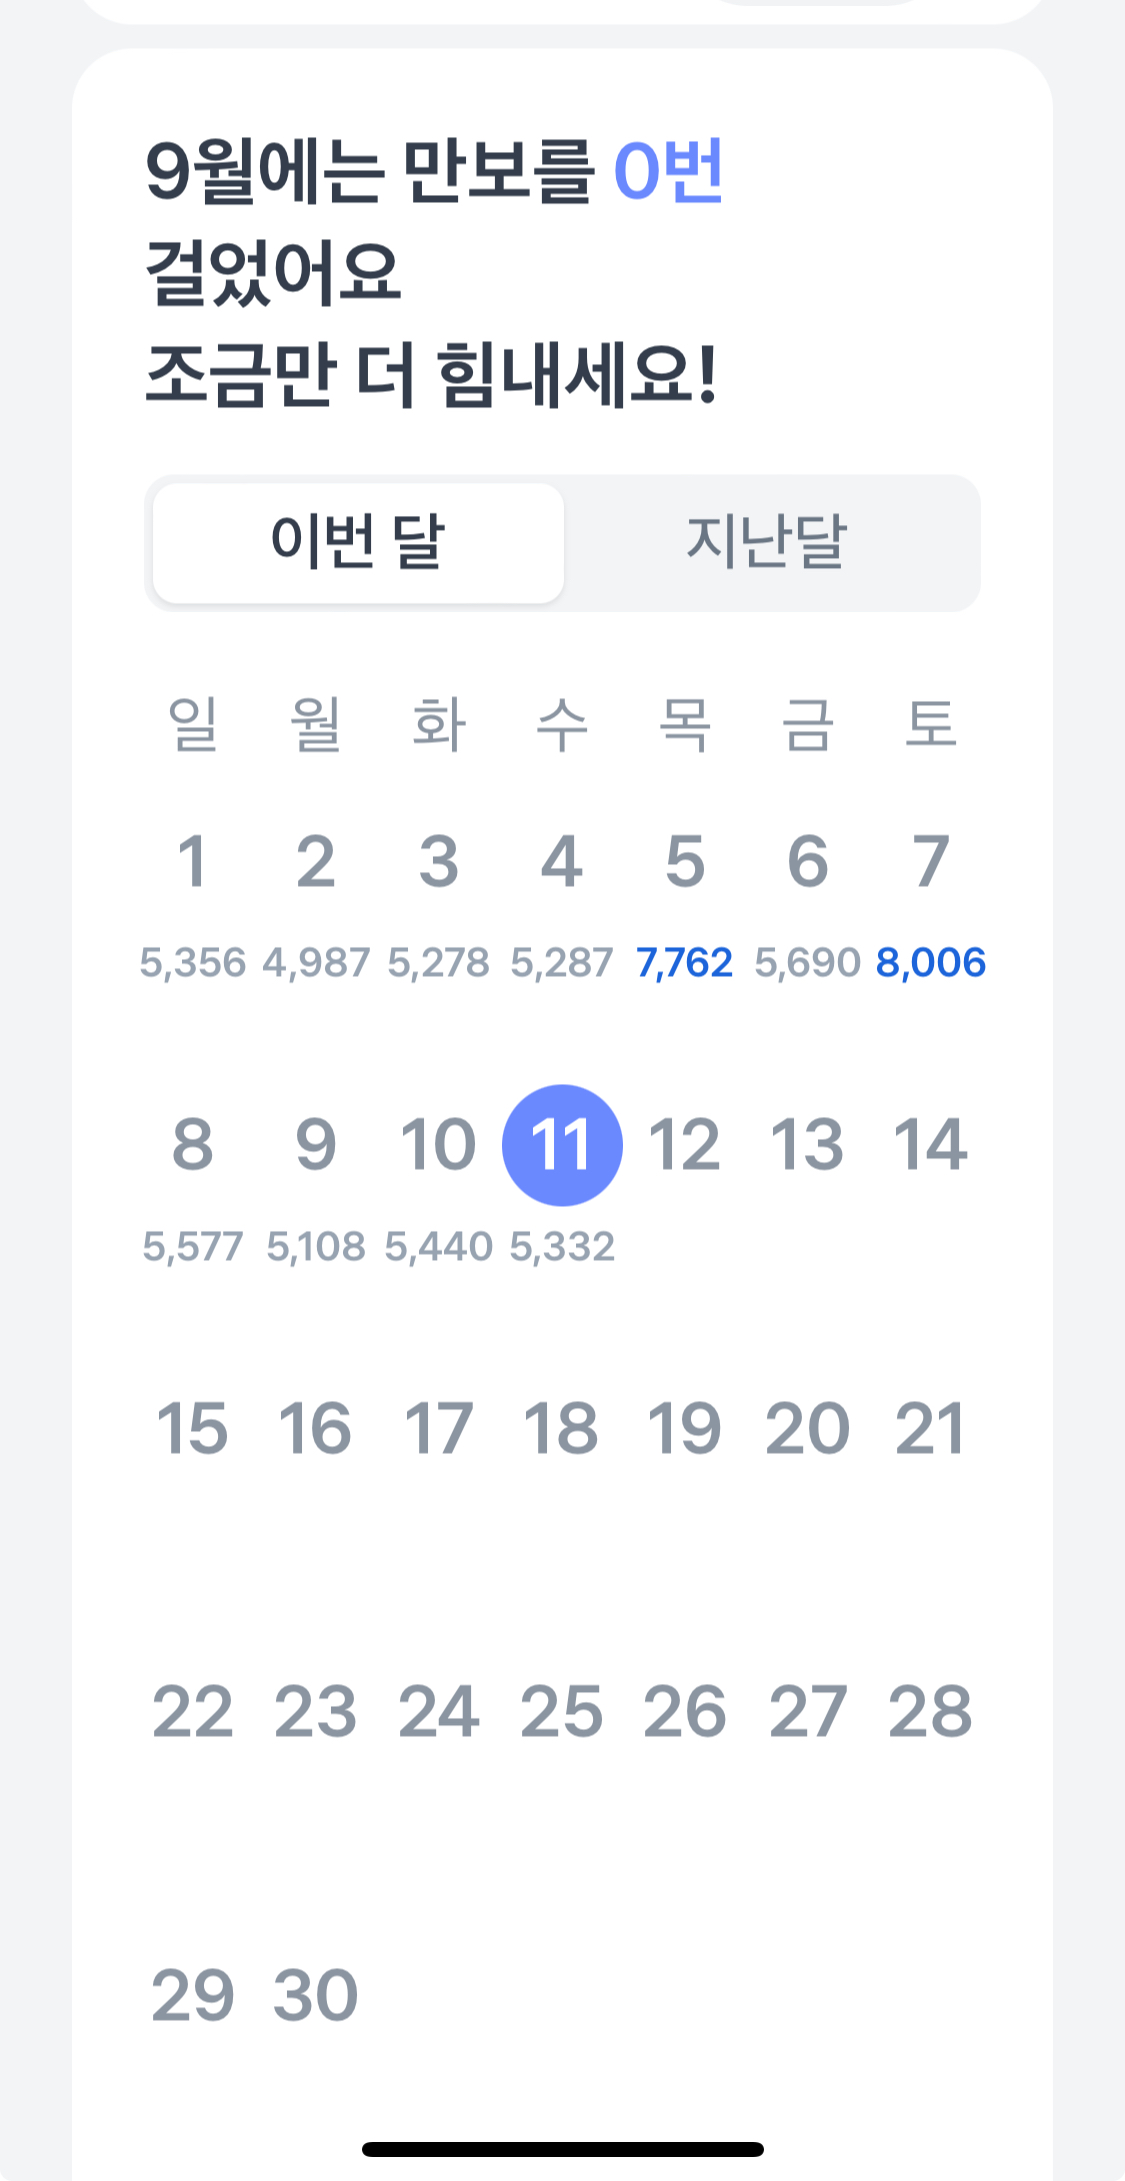Tap the 7,762 step count
Screen dimensions: 1125x2181
685,963
